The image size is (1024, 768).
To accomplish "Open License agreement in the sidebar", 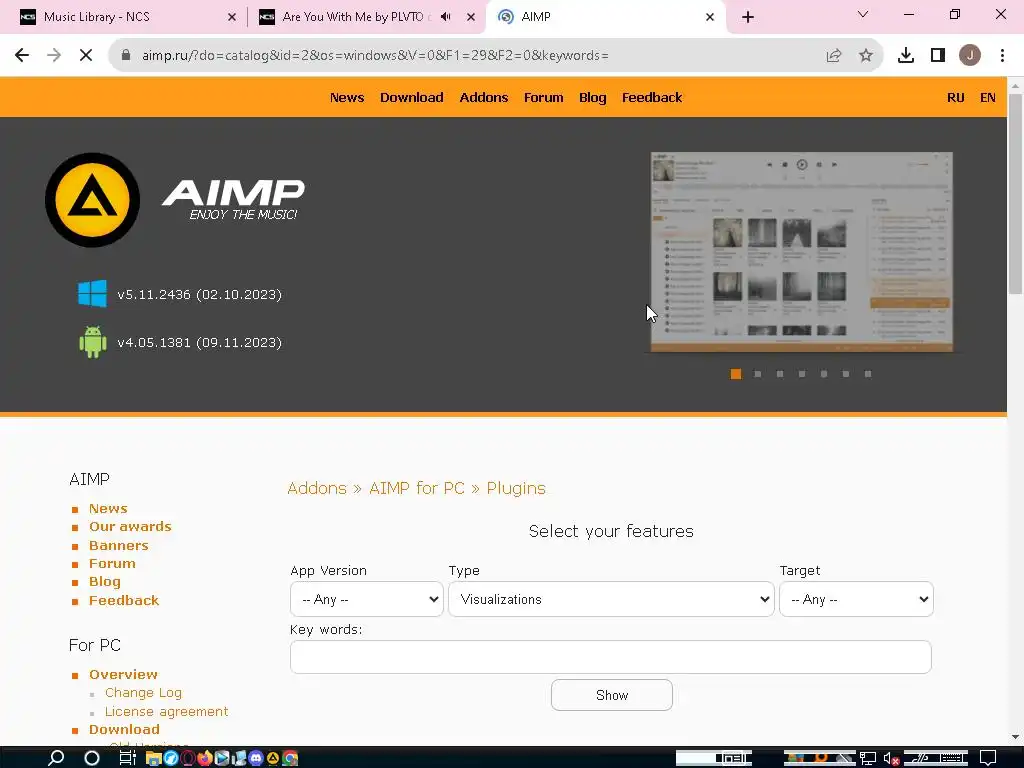I will [x=167, y=711].
